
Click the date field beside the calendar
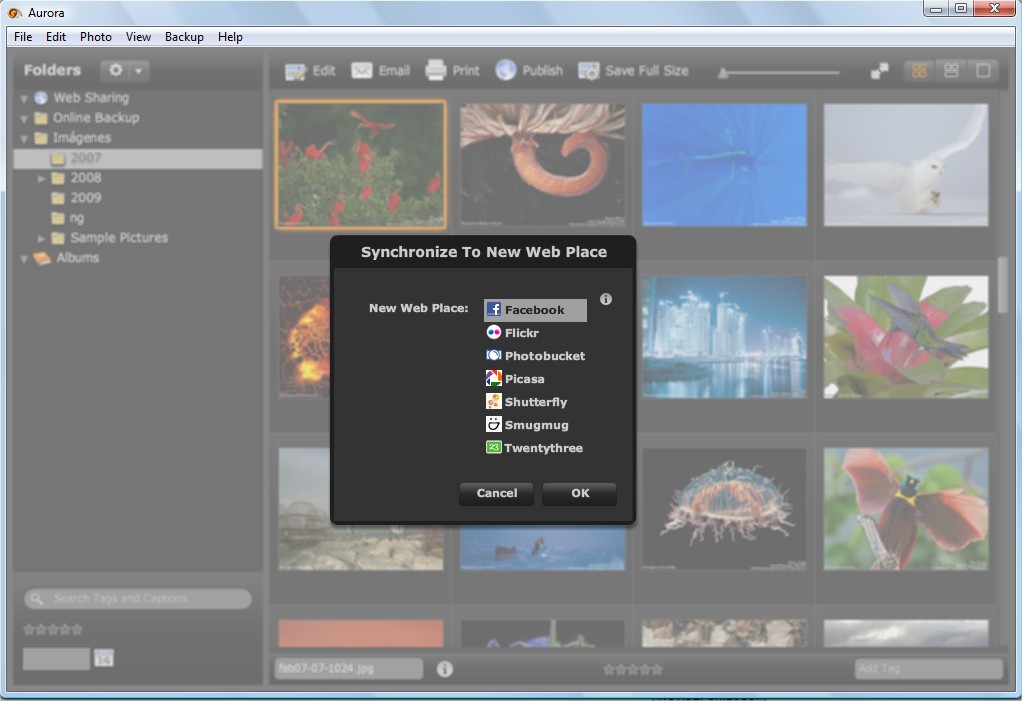pyautogui.click(x=56, y=659)
